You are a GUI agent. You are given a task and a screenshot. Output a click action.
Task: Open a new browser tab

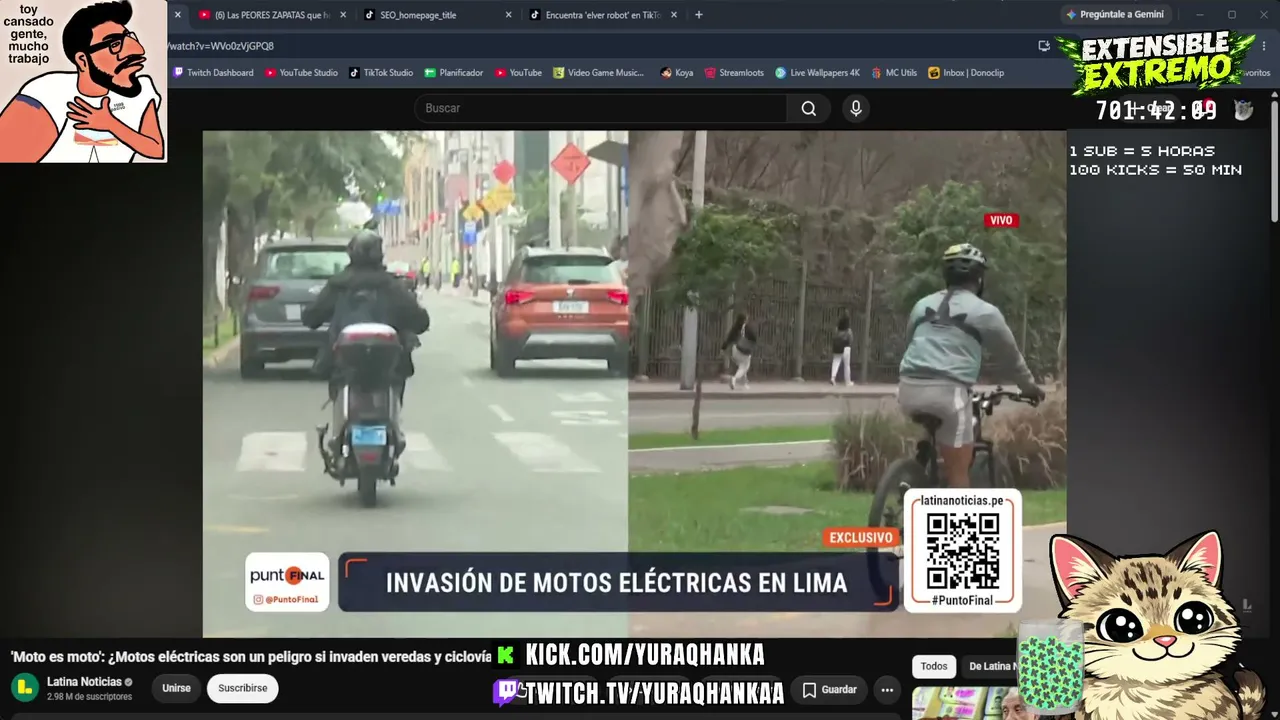[x=698, y=15]
